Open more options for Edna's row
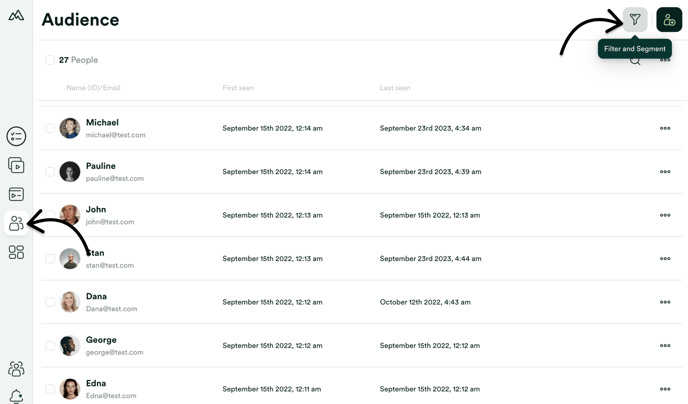 tap(665, 389)
